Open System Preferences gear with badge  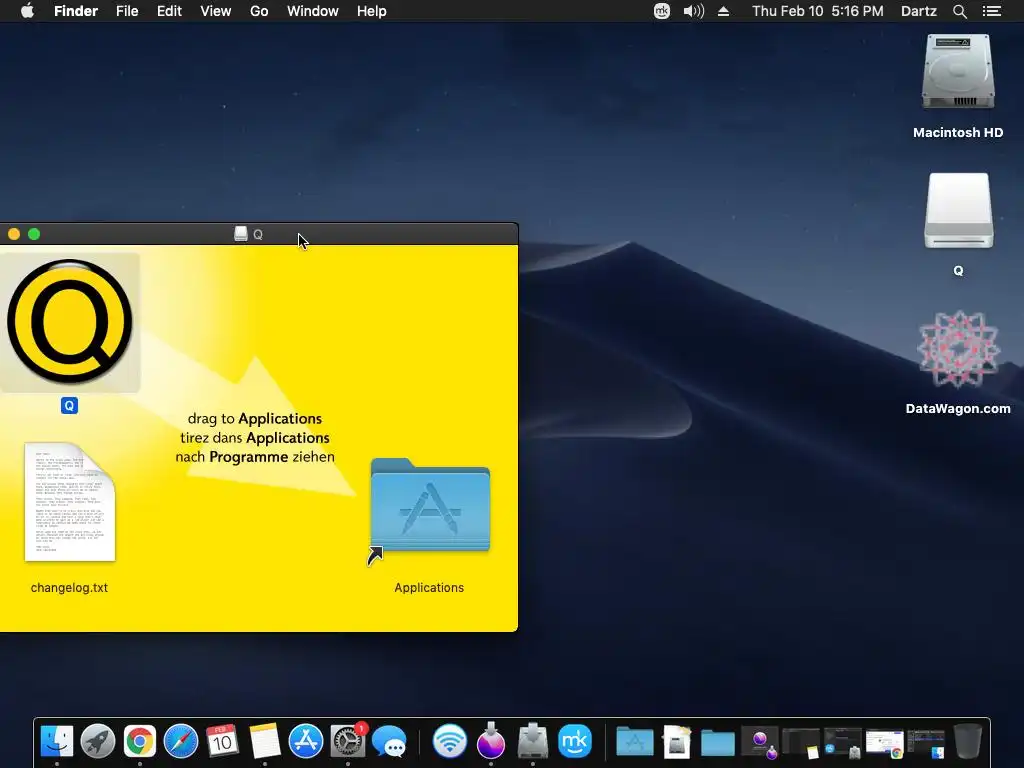(x=348, y=741)
